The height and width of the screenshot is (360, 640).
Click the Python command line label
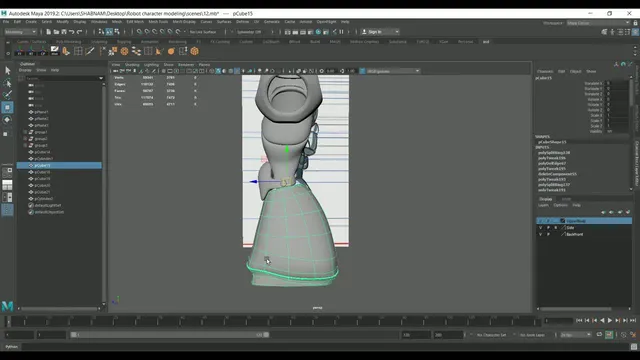[x=11, y=347]
